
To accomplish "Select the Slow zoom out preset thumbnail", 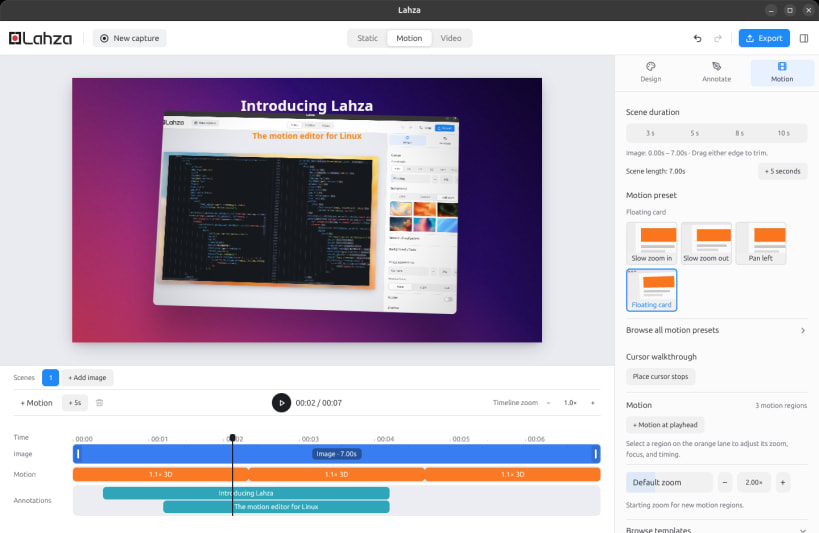I will [x=706, y=243].
